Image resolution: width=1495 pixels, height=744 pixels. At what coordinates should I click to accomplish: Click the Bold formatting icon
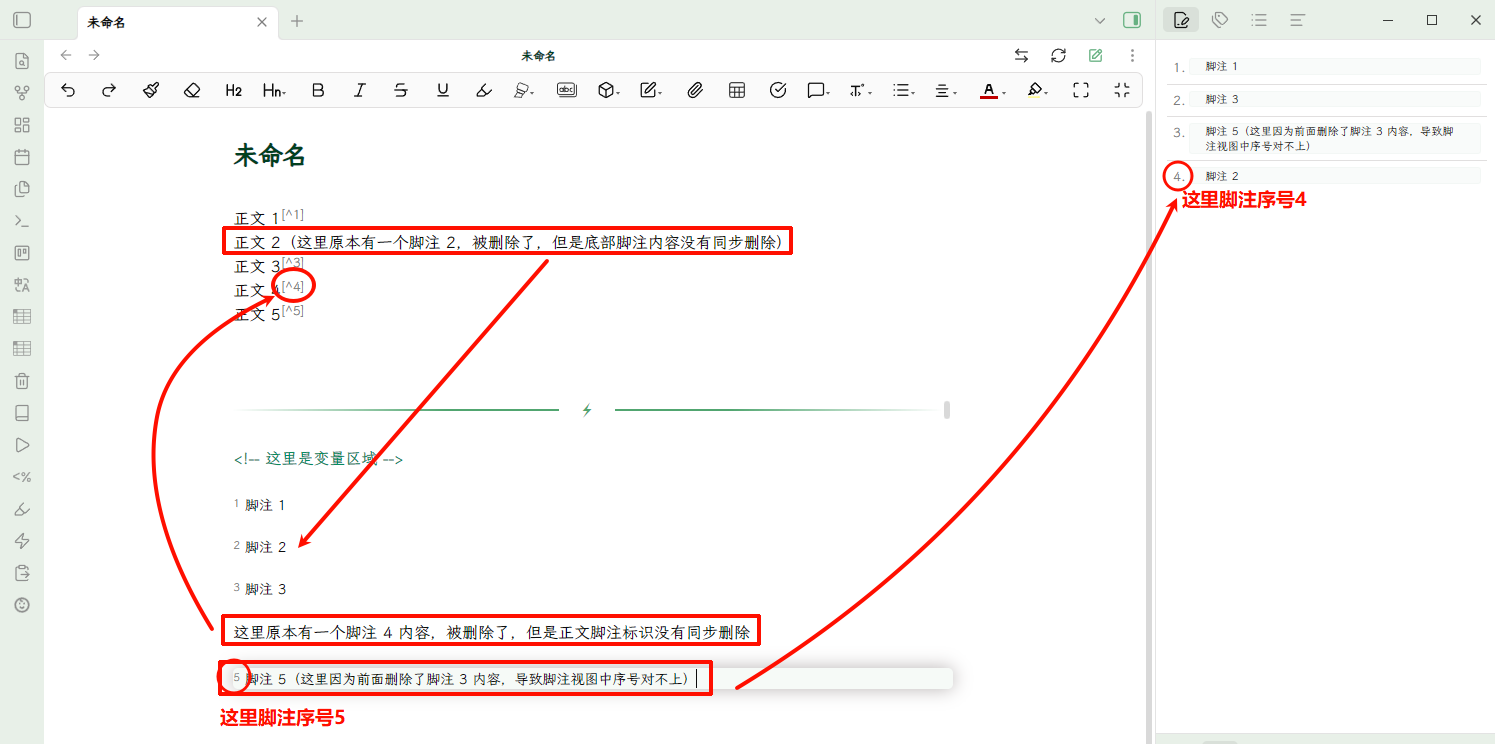click(318, 90)
